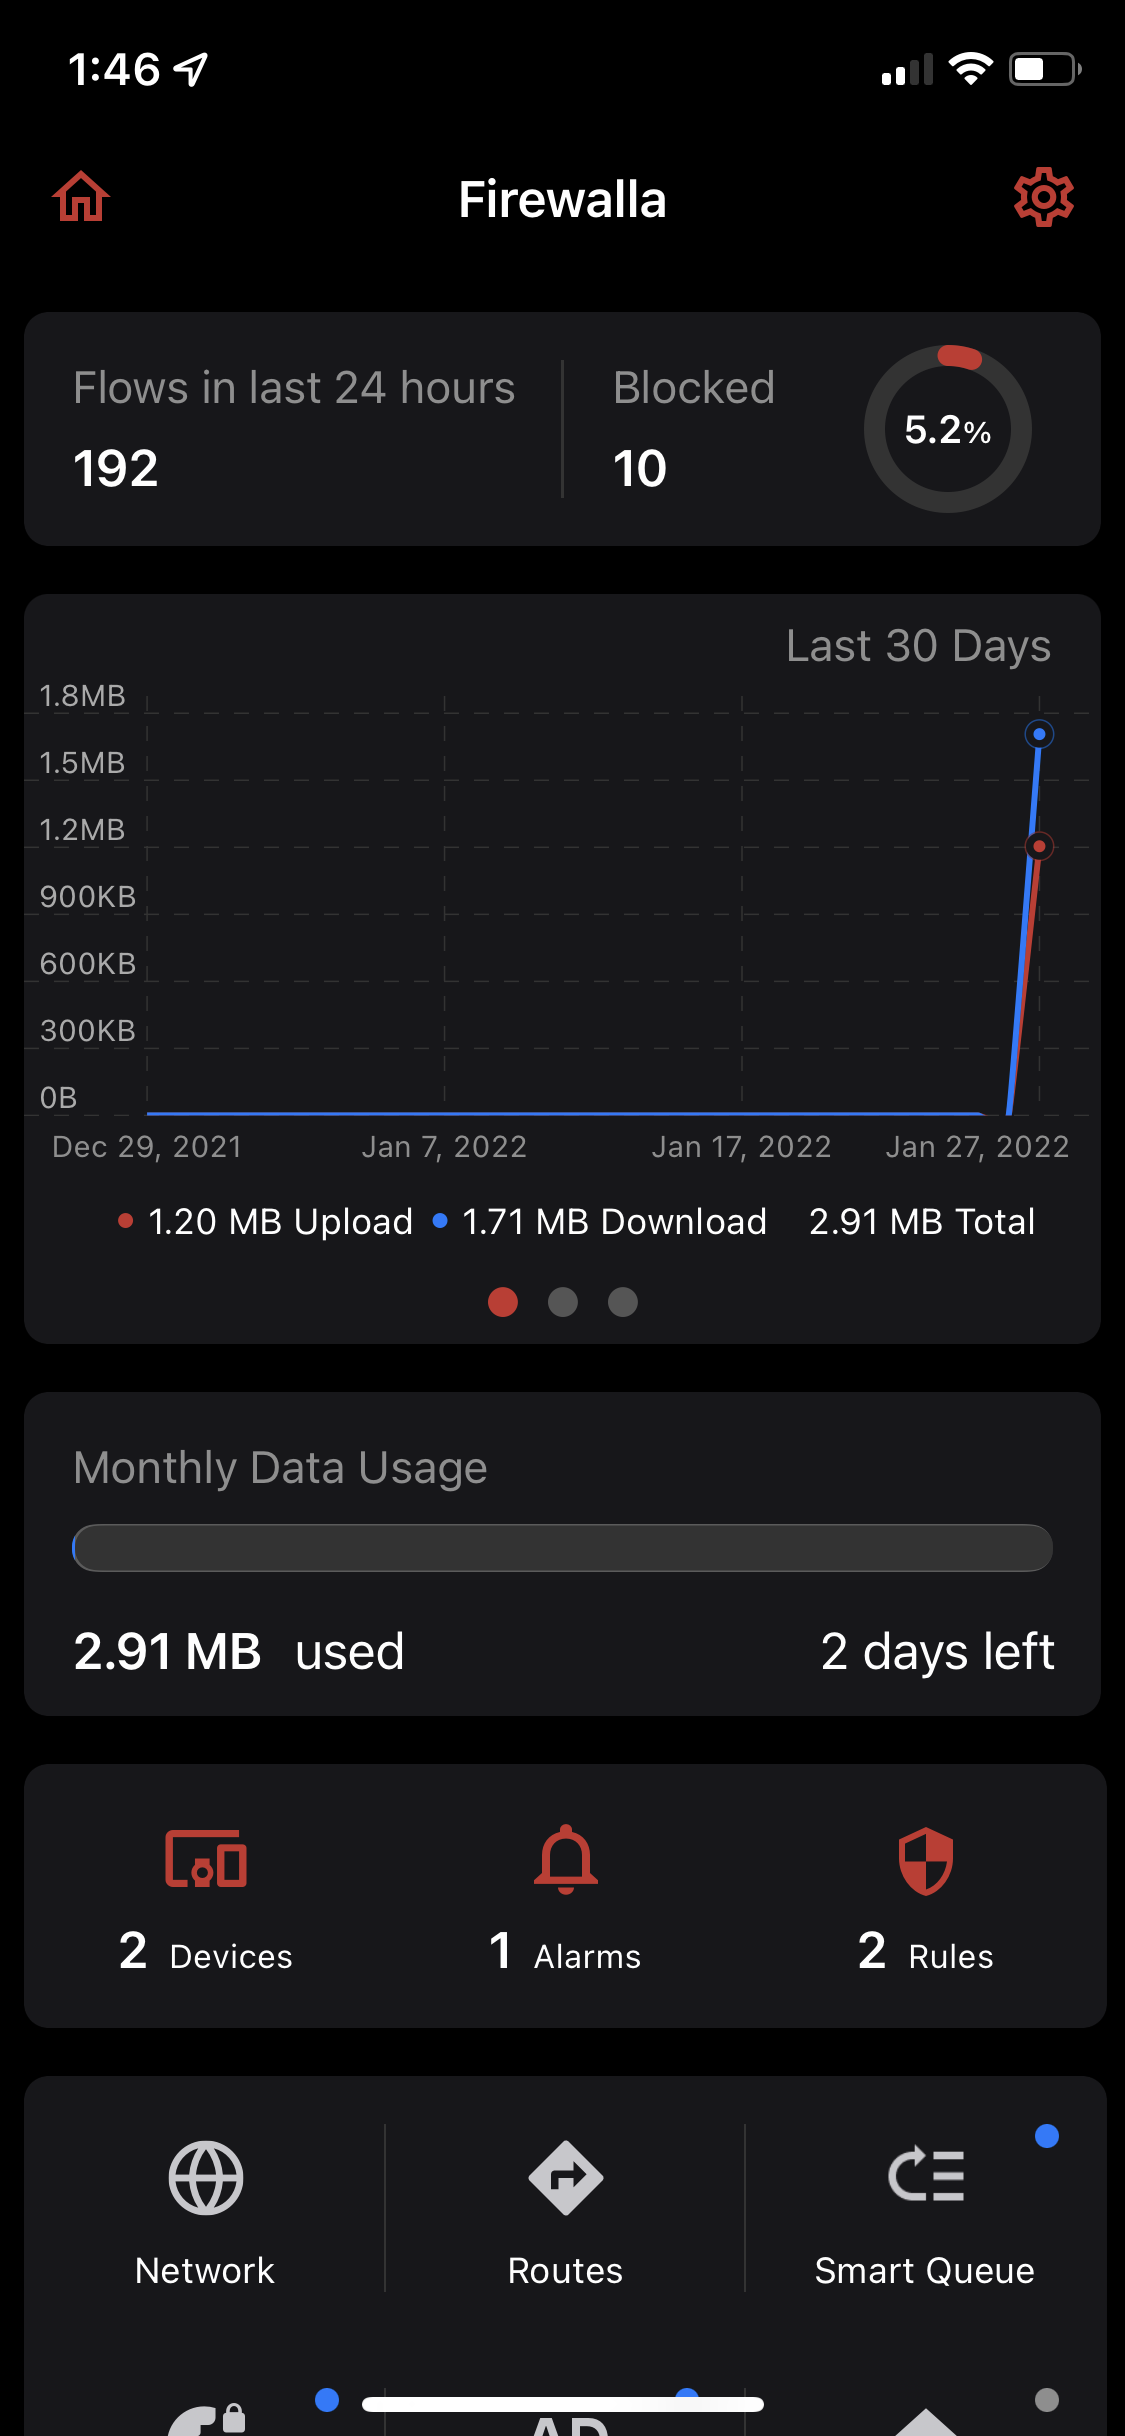Viewport: 1125px width, 2436px height.
Task: Select the red upload data point on chart
Action: pyautogui.click(x=1040, y=847)
